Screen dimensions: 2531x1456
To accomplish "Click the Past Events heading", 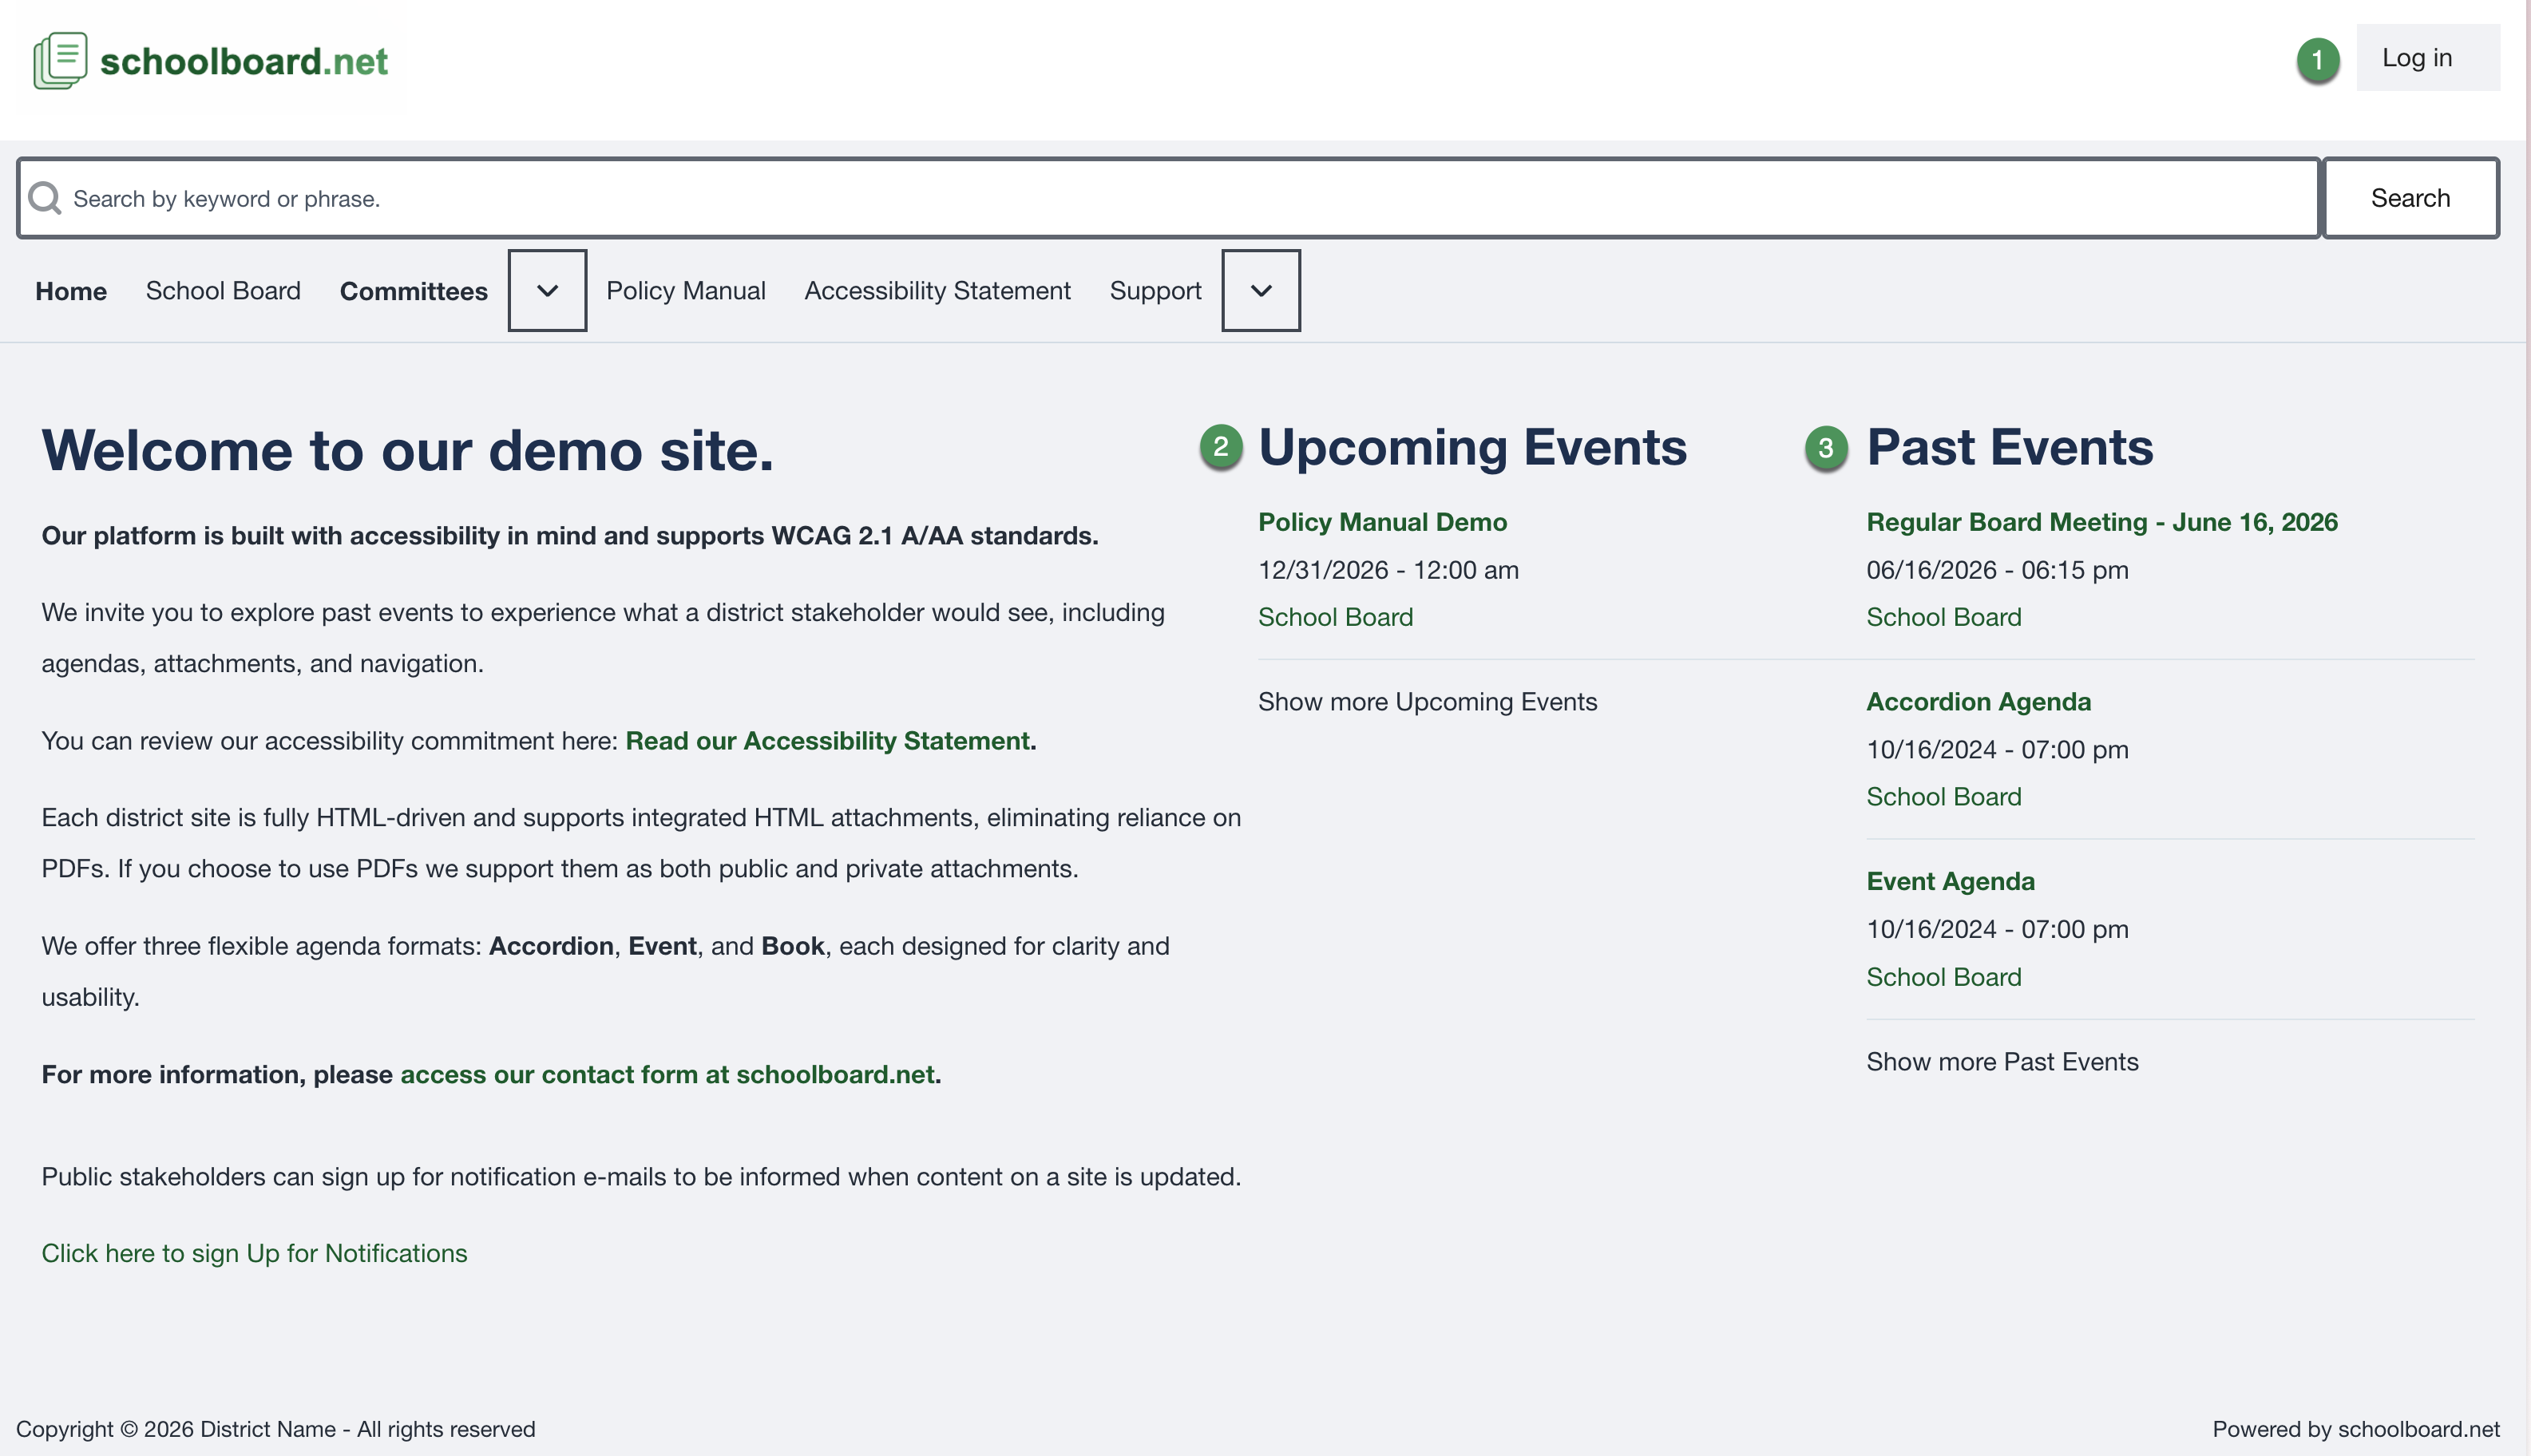I will click(x=2010, y=447).
